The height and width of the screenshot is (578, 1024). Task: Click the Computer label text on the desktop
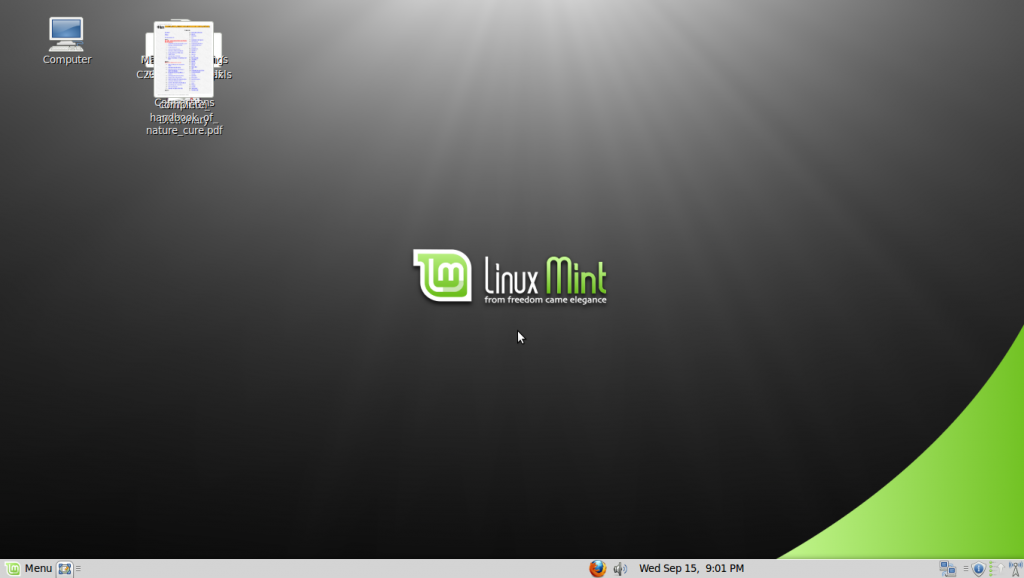tap(66, 59)
